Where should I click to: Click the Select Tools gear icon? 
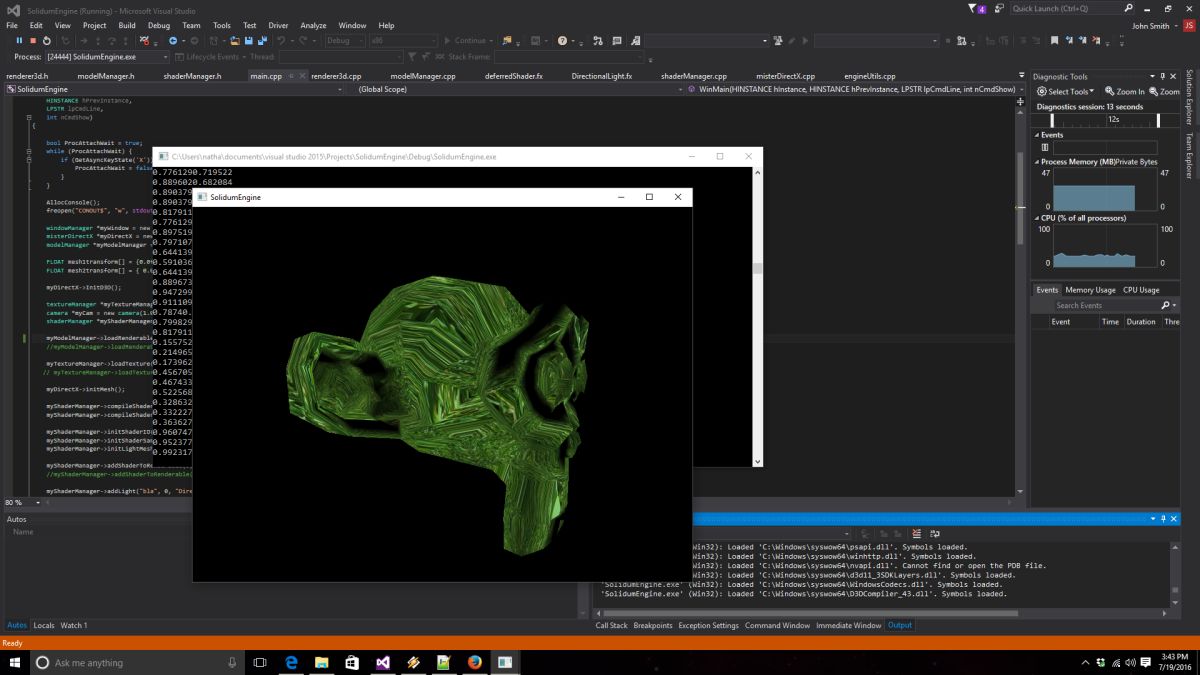[x=1042, y=92]
